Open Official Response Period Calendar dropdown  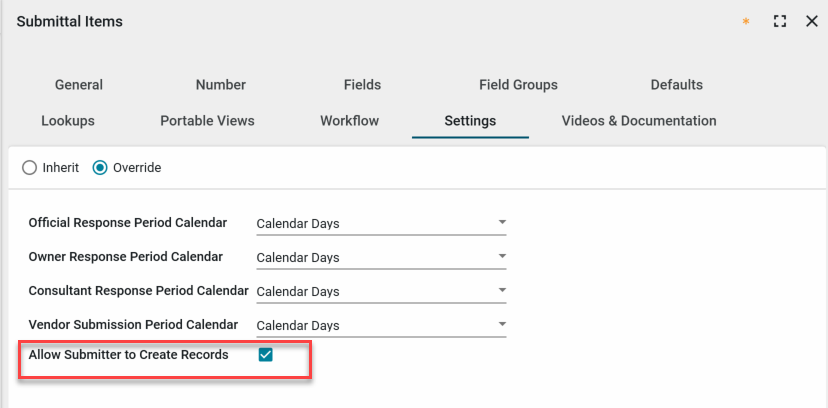(381, 223)
